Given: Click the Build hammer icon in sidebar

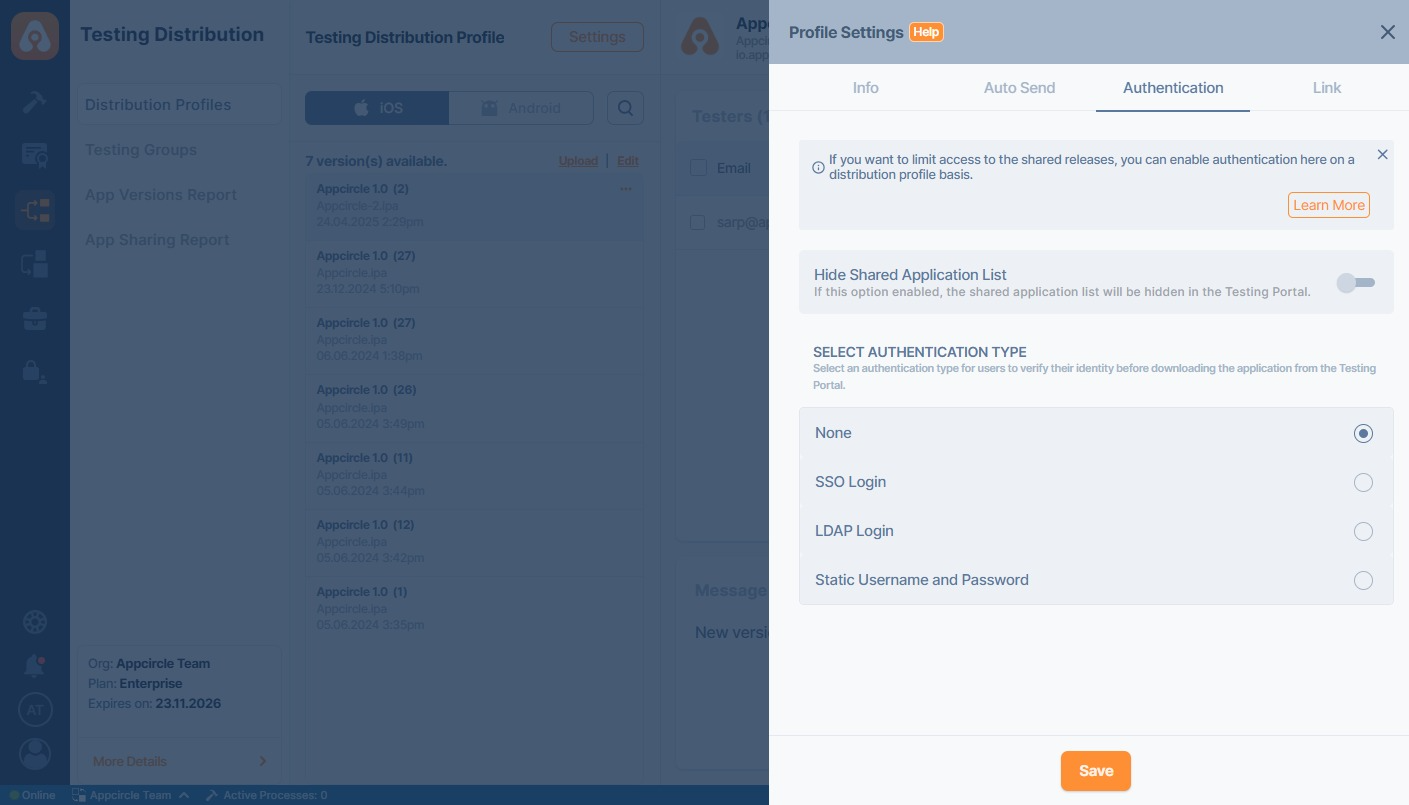Looking at the screenshot, I should click(35, 101).
